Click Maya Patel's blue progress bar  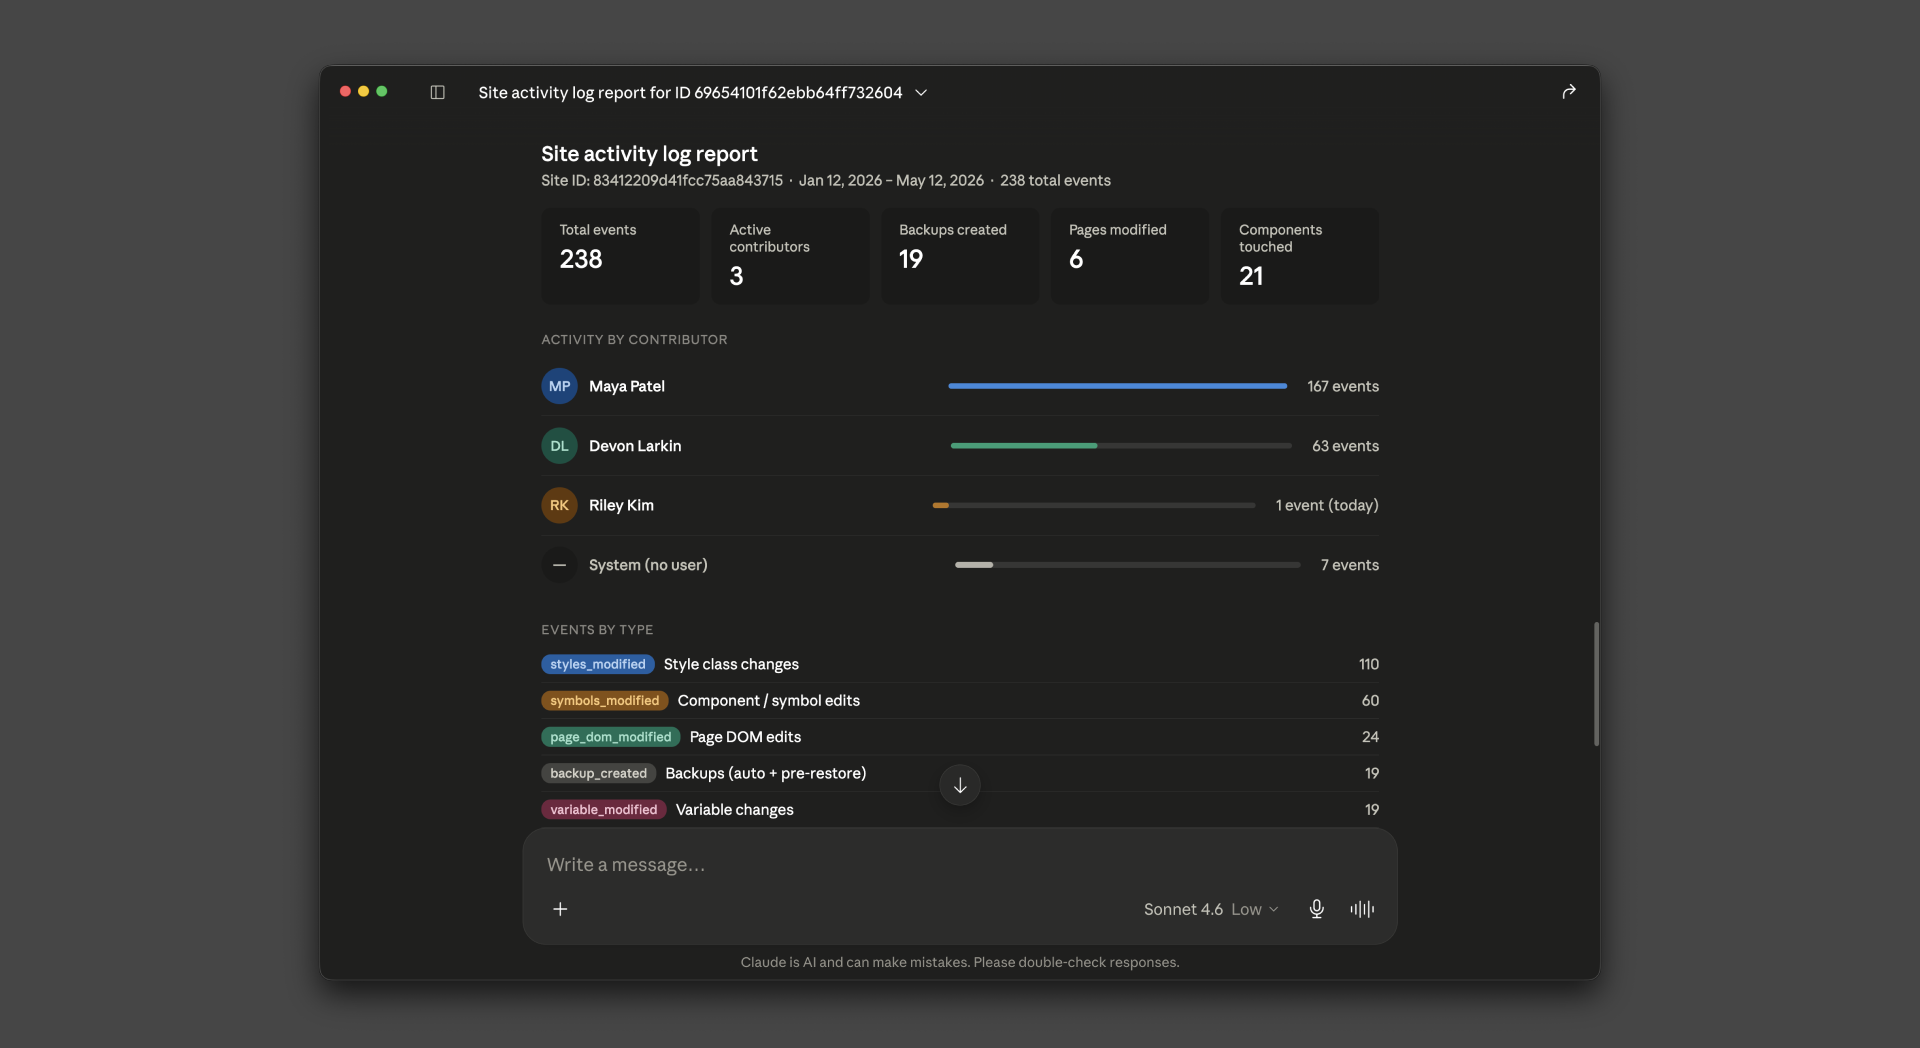tap(1117, 386)
